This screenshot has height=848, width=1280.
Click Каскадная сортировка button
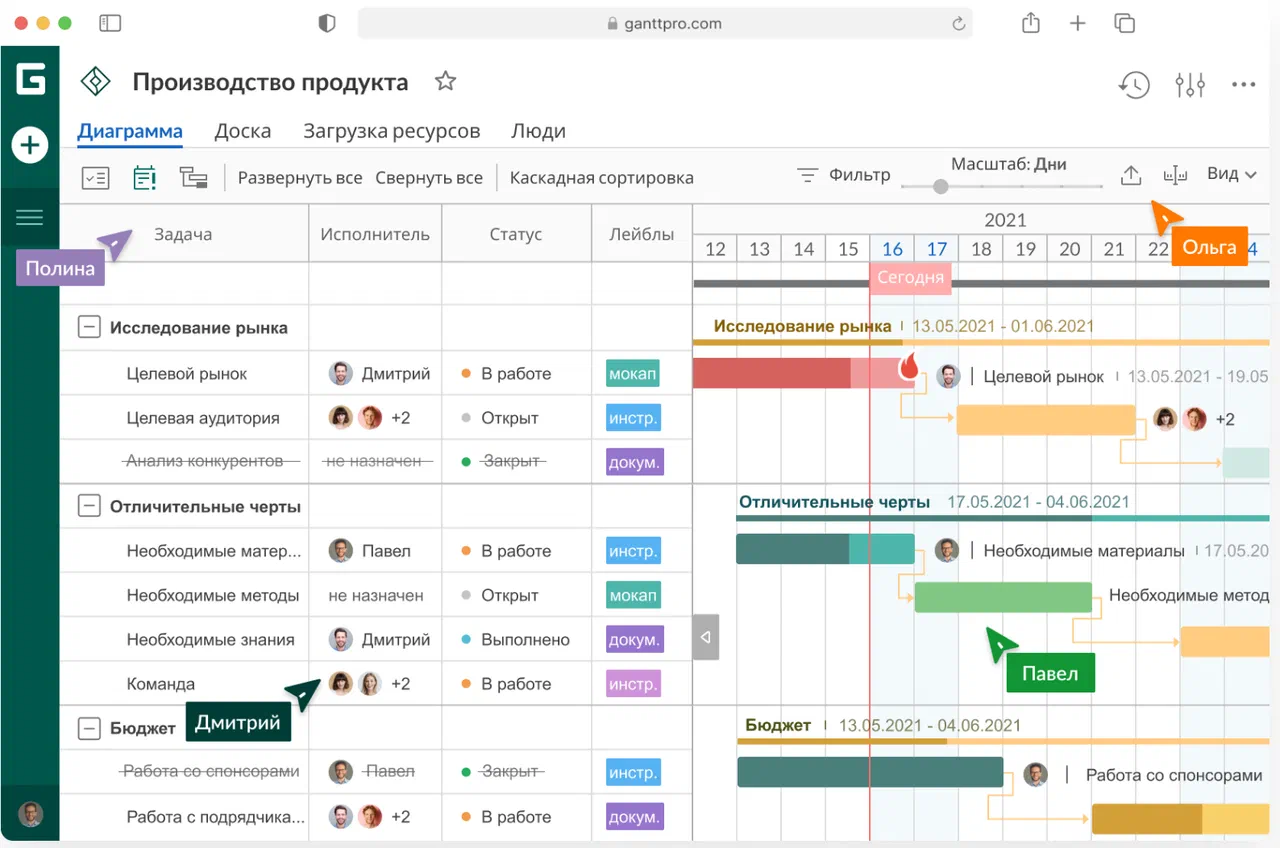pyautogui.click(x=601, y=178)
